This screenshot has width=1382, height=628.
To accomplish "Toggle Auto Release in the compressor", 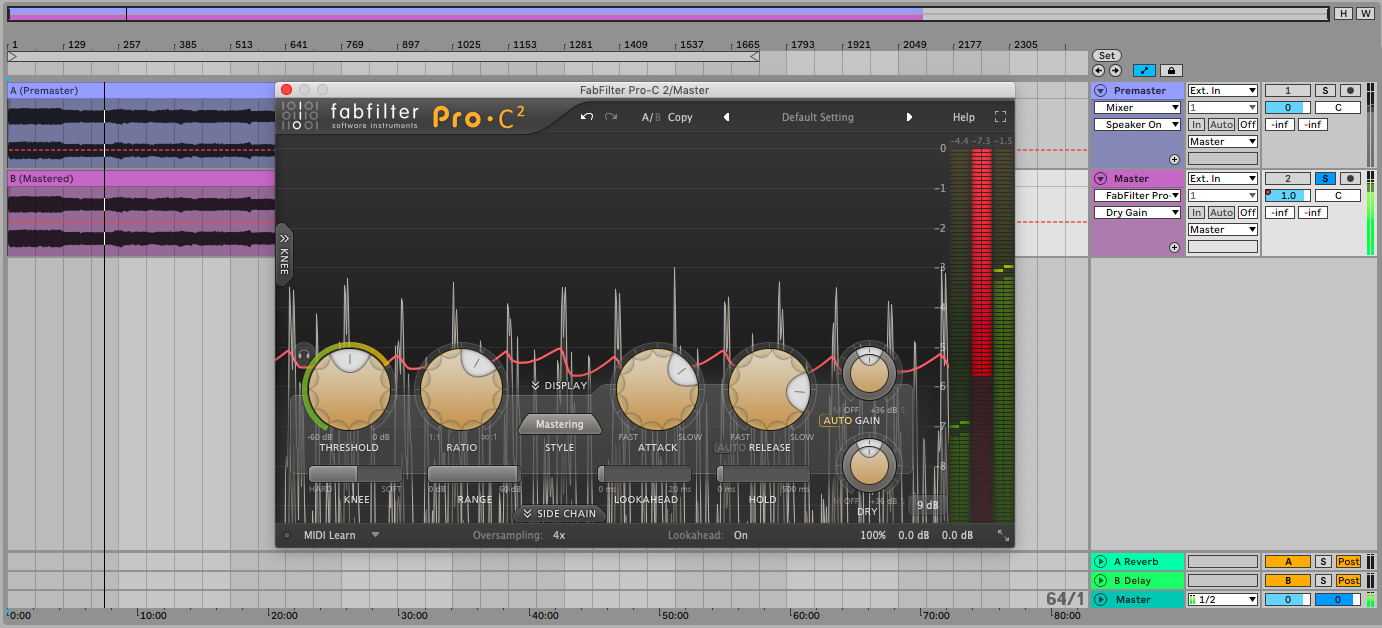I will point(730,448).
